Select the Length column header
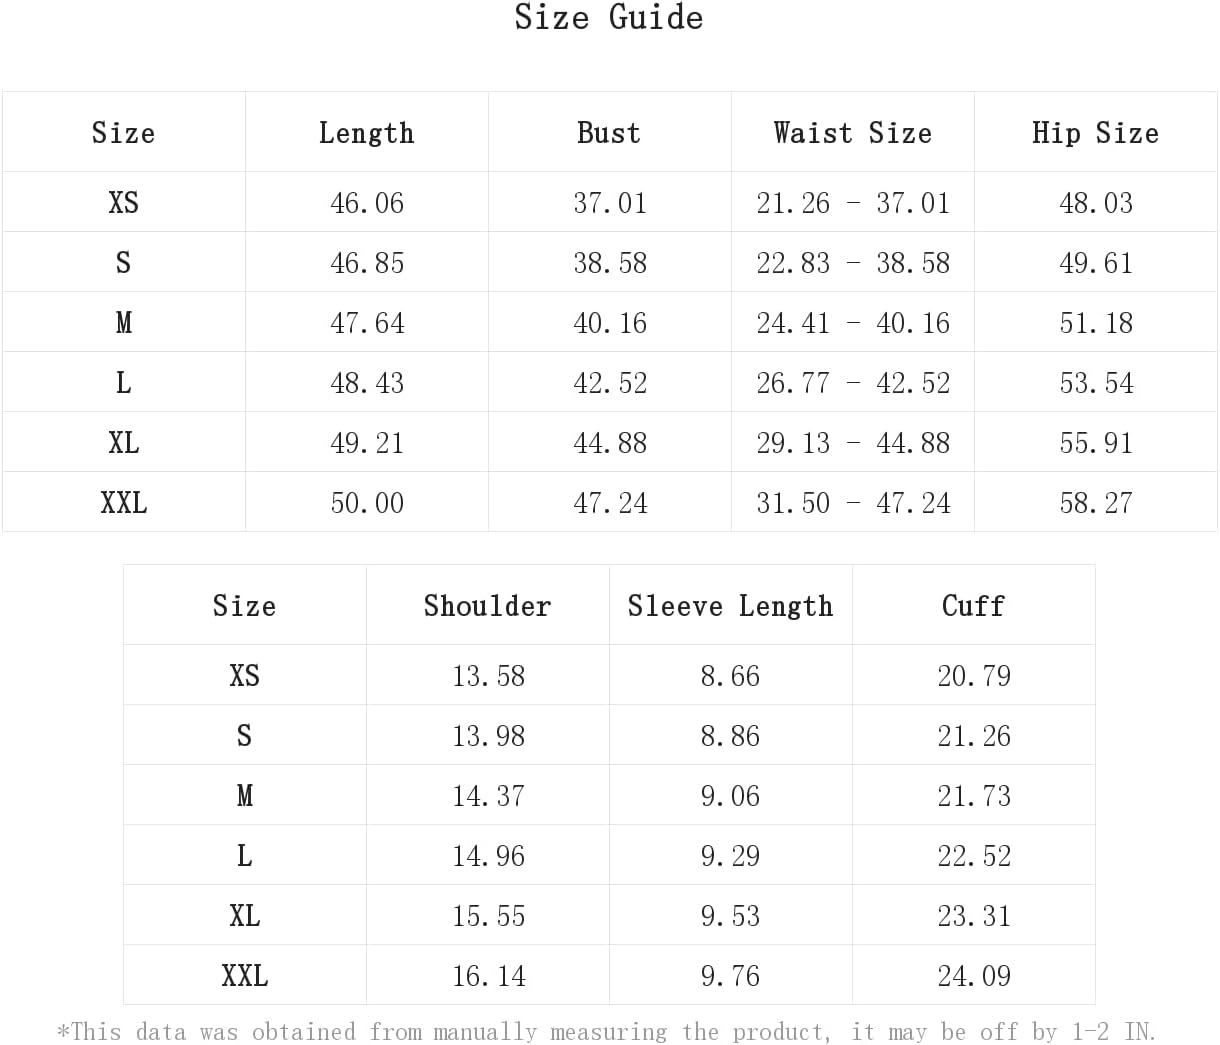Image resolution: width=1220 pixels, height=1045 pixels. point(366,133)
